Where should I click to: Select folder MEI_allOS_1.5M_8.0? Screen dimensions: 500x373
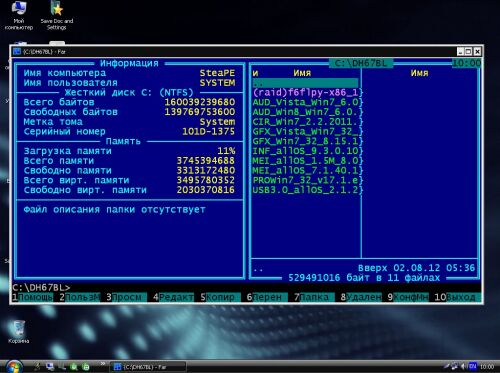[305, 161]
